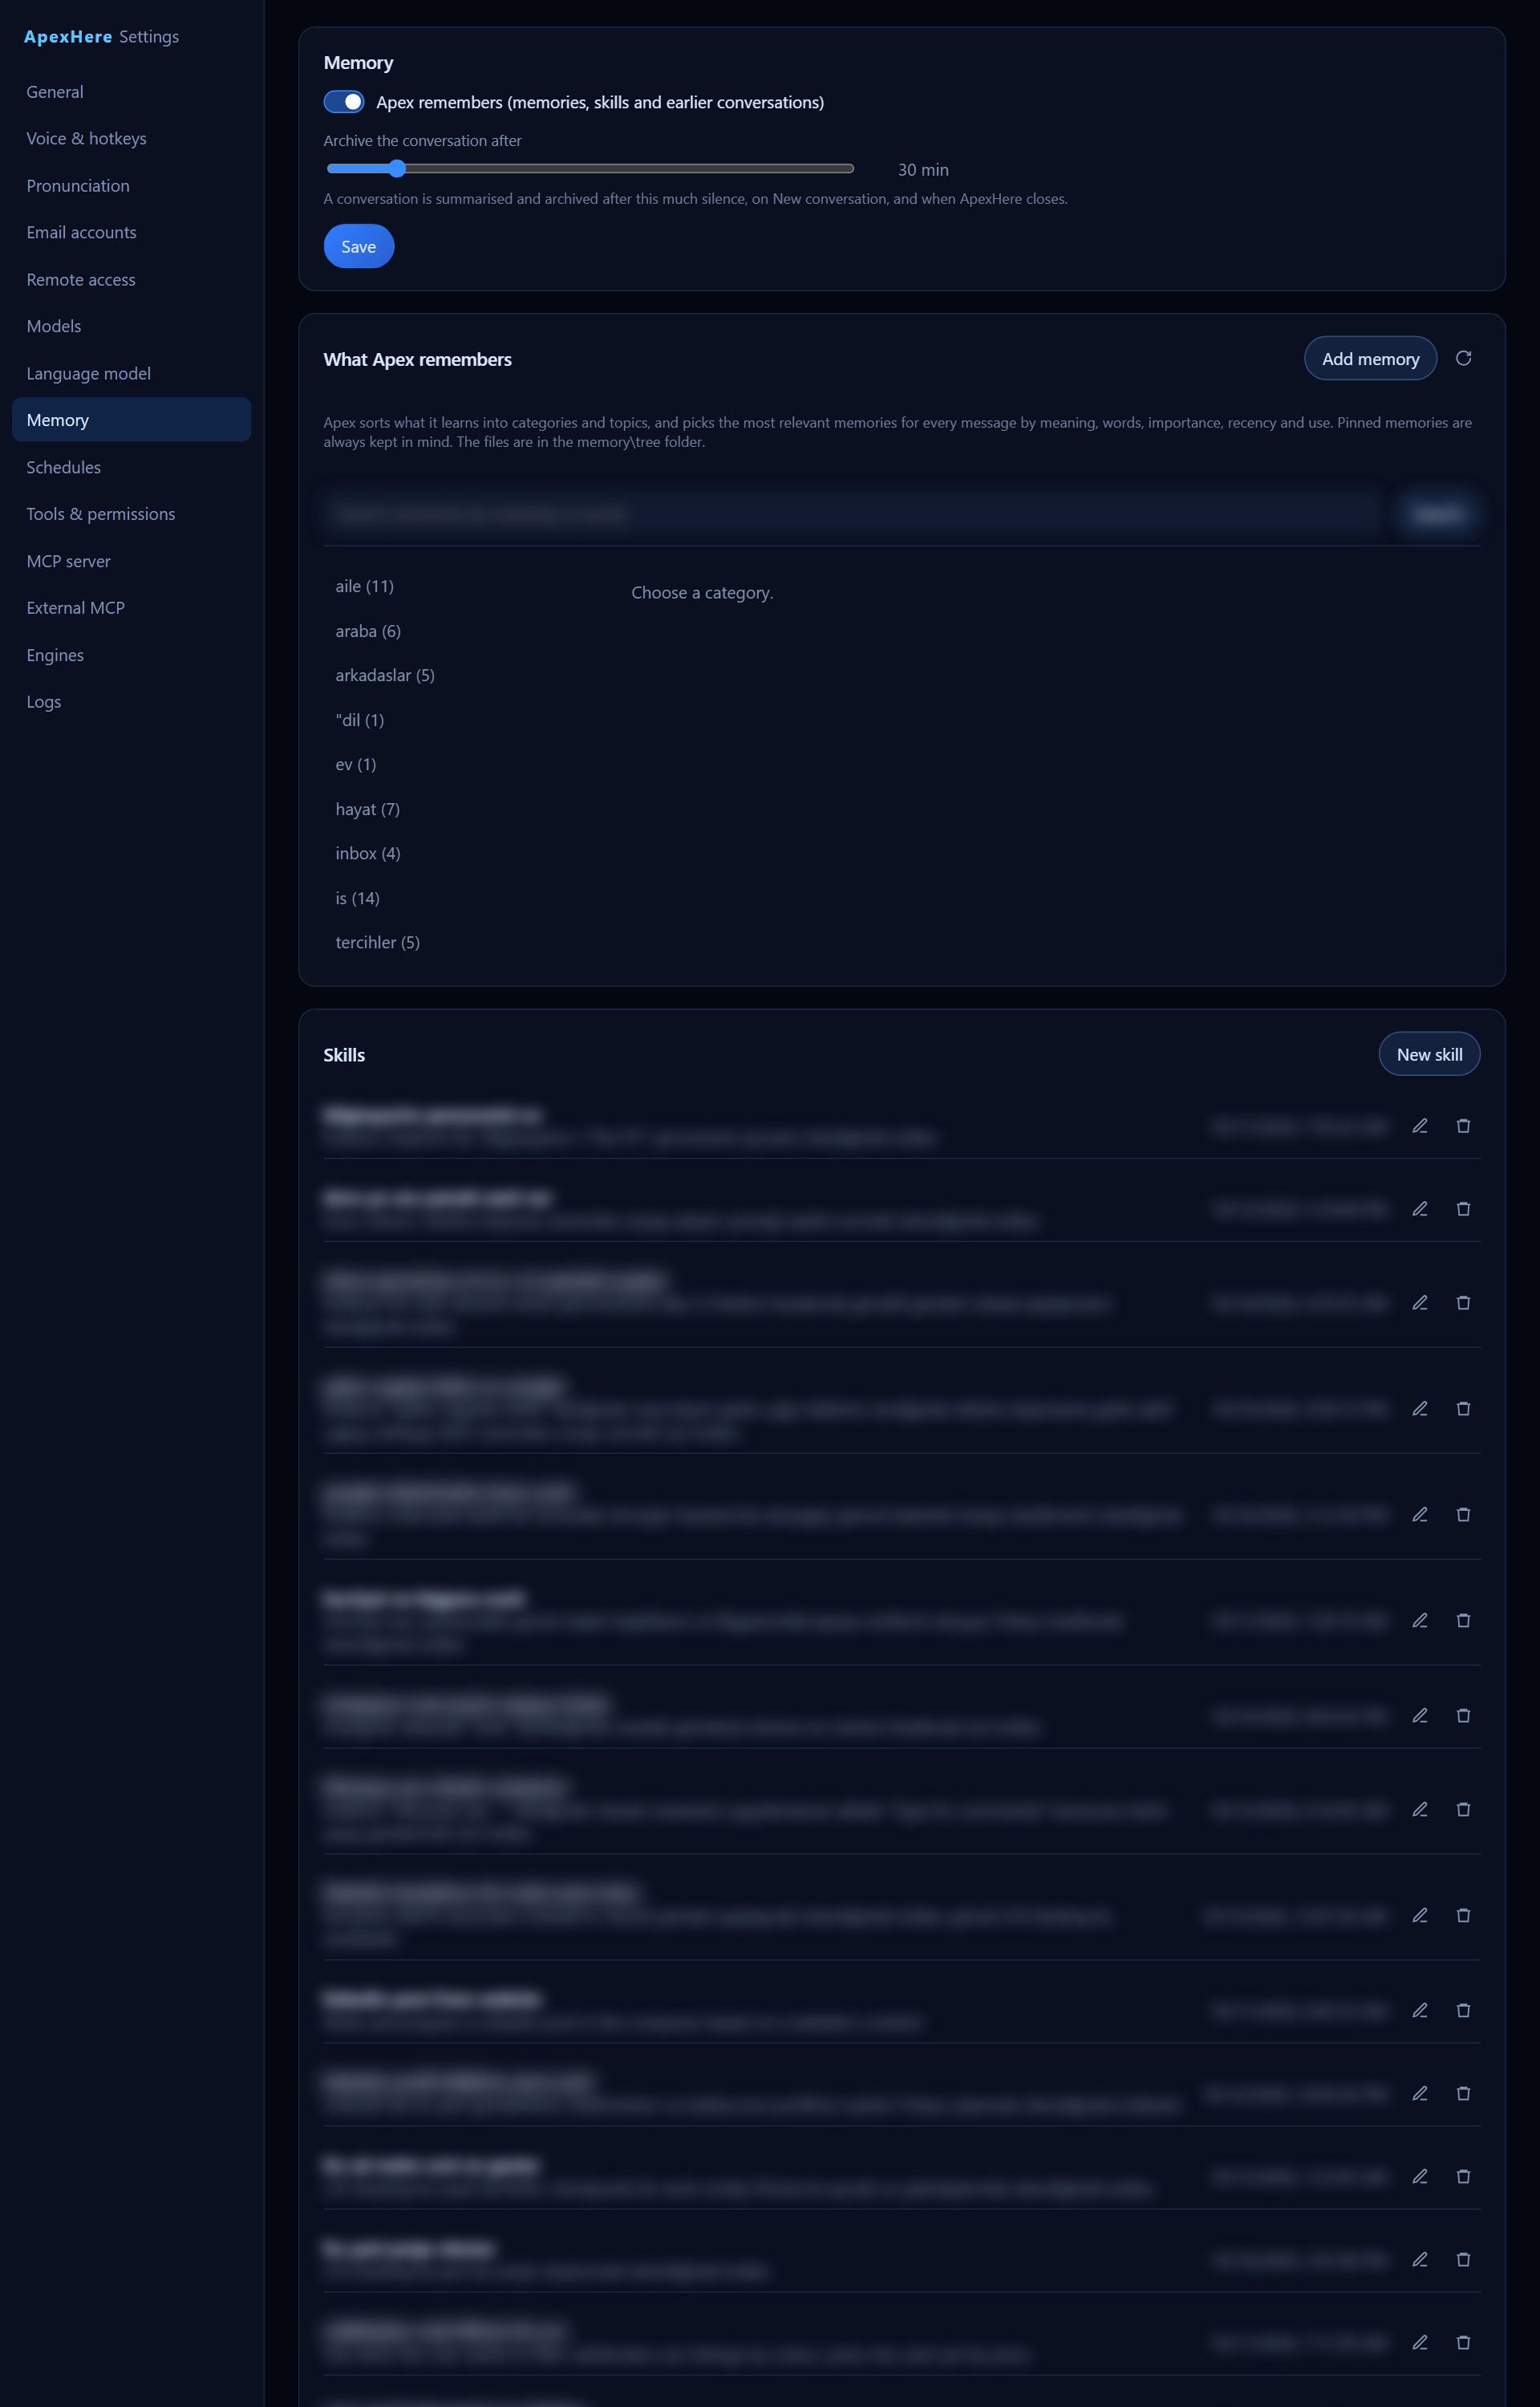The height and width of the screenshot is (2407, 1540).
Task: Click the pencil icon on the second skill
Action: click(1419, 1209)
